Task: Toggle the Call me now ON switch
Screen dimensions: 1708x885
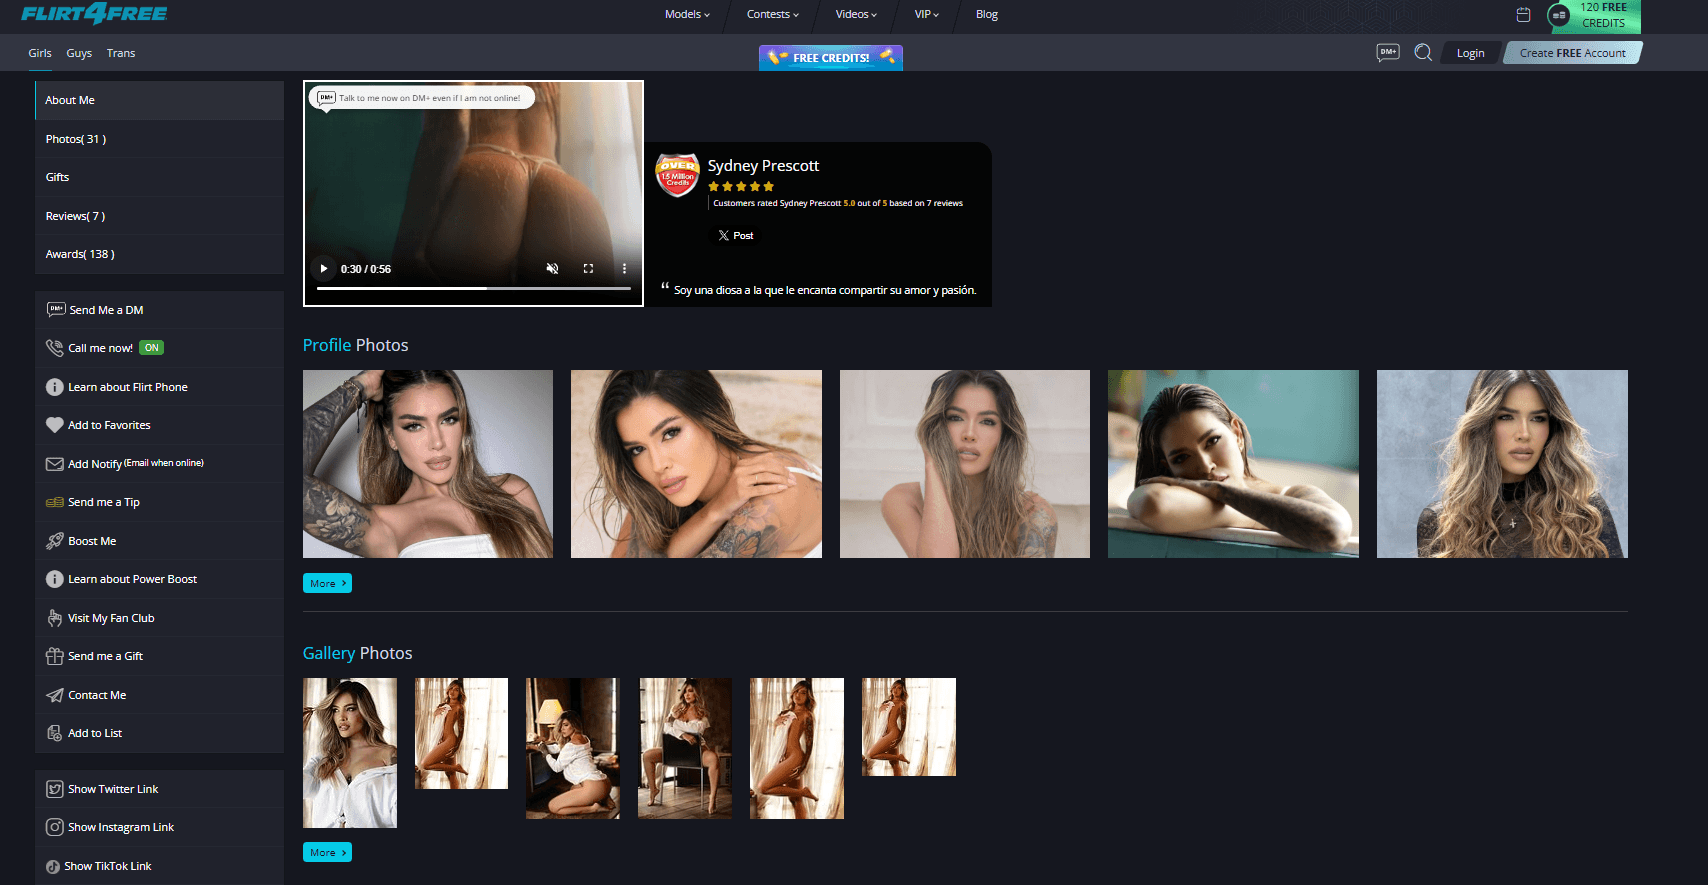Action: pyautogui.click(x=151, y=348)
